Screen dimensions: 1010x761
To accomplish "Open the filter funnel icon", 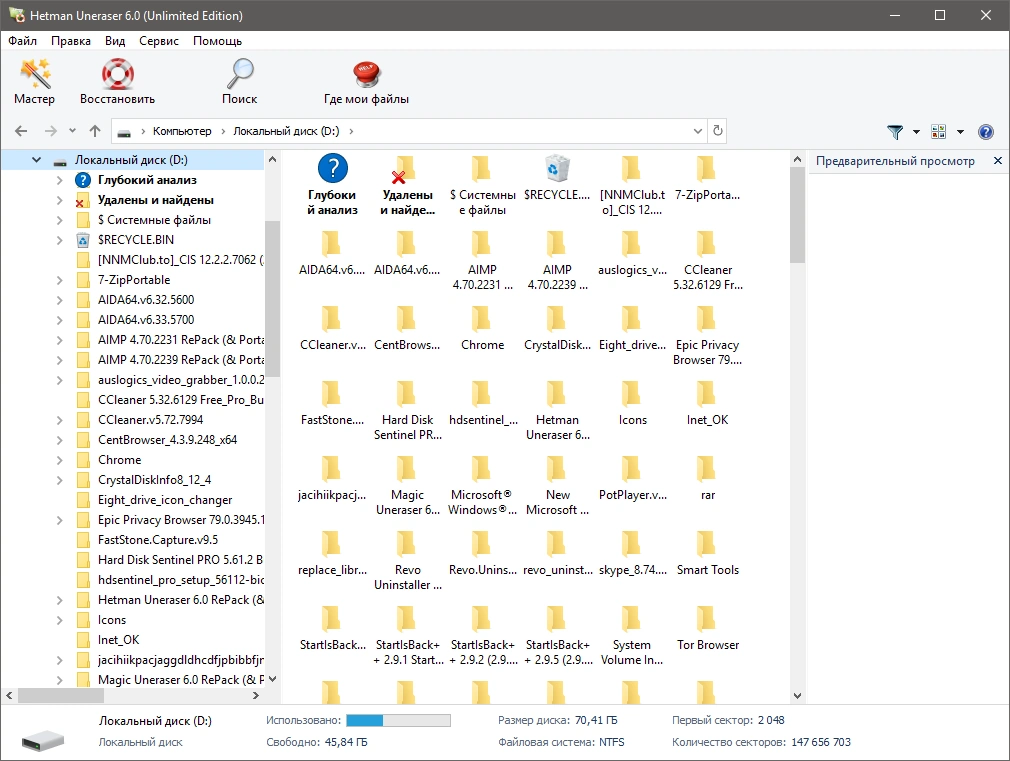I will [x=895, y=131].
